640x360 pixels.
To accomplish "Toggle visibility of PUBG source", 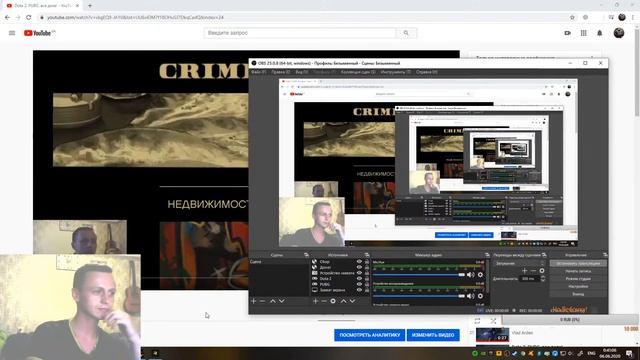I will 359,284.
